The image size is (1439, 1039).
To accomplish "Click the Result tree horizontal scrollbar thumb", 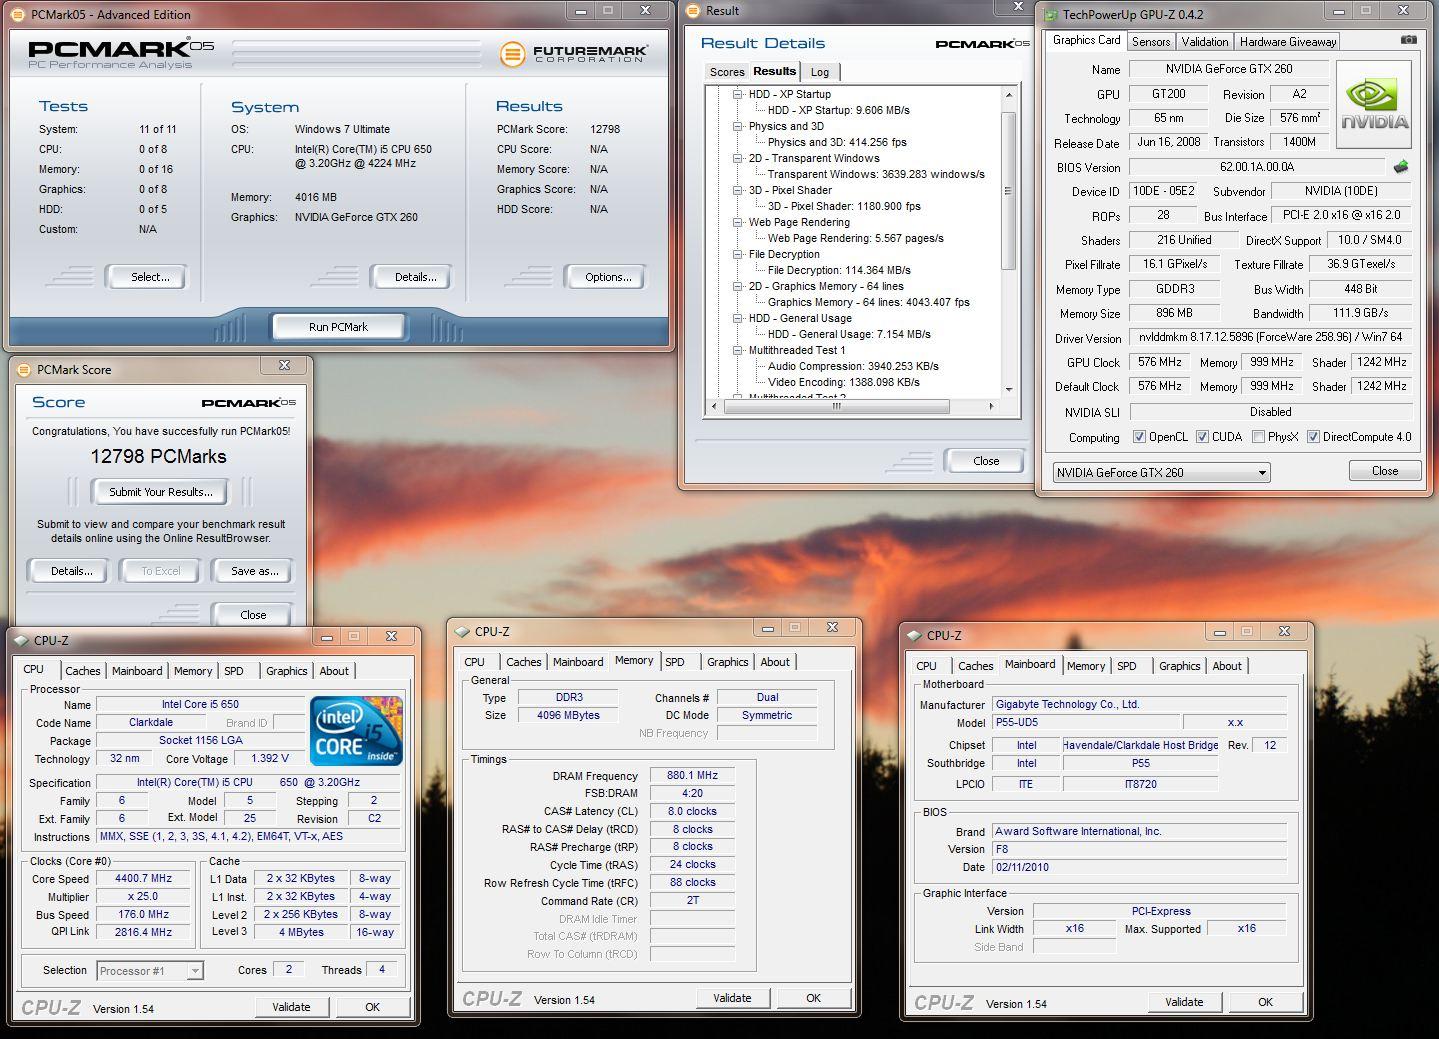I will click(835, 406).
